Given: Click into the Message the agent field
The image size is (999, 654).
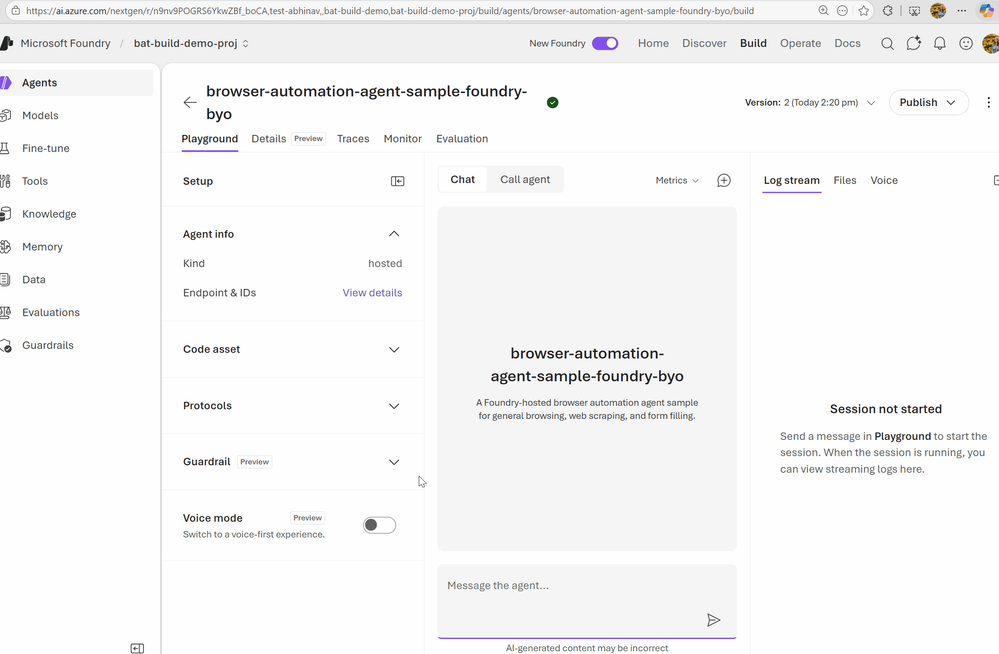Looking at the screenshot, I should (x=587, y=601).
